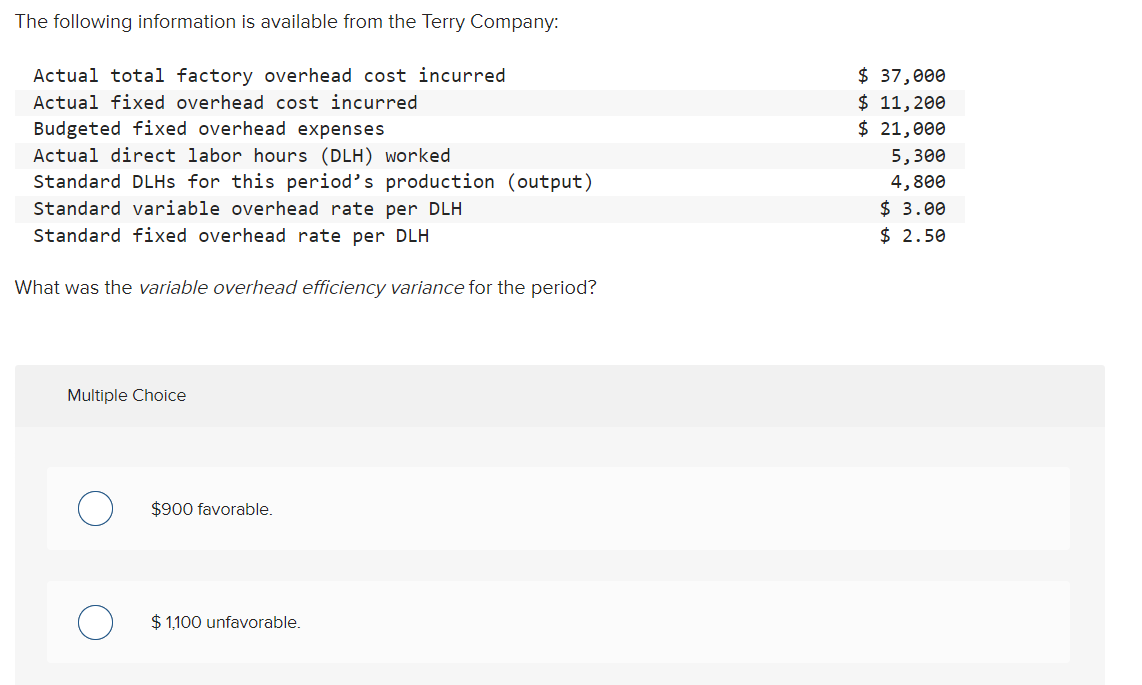
Task: Click the Standard variable overhead rate row
Action: (248, 208)
